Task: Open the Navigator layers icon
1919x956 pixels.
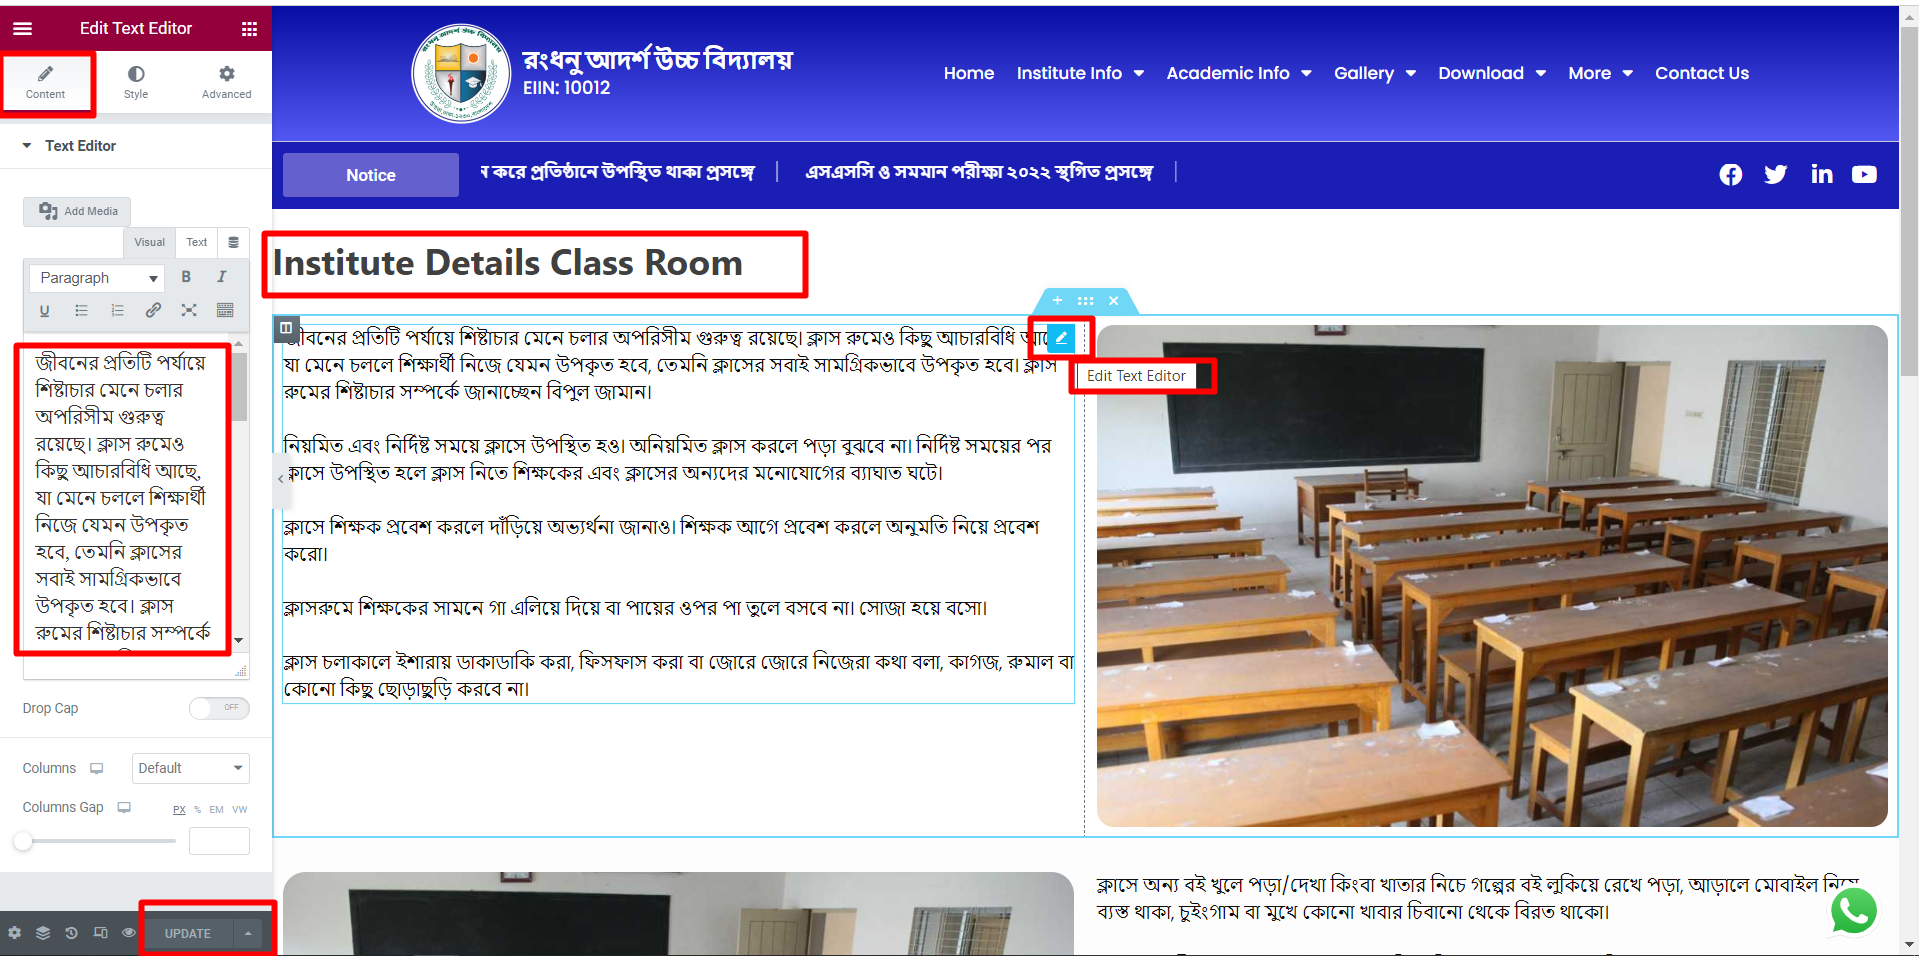Action: click(x=43, y=933)
